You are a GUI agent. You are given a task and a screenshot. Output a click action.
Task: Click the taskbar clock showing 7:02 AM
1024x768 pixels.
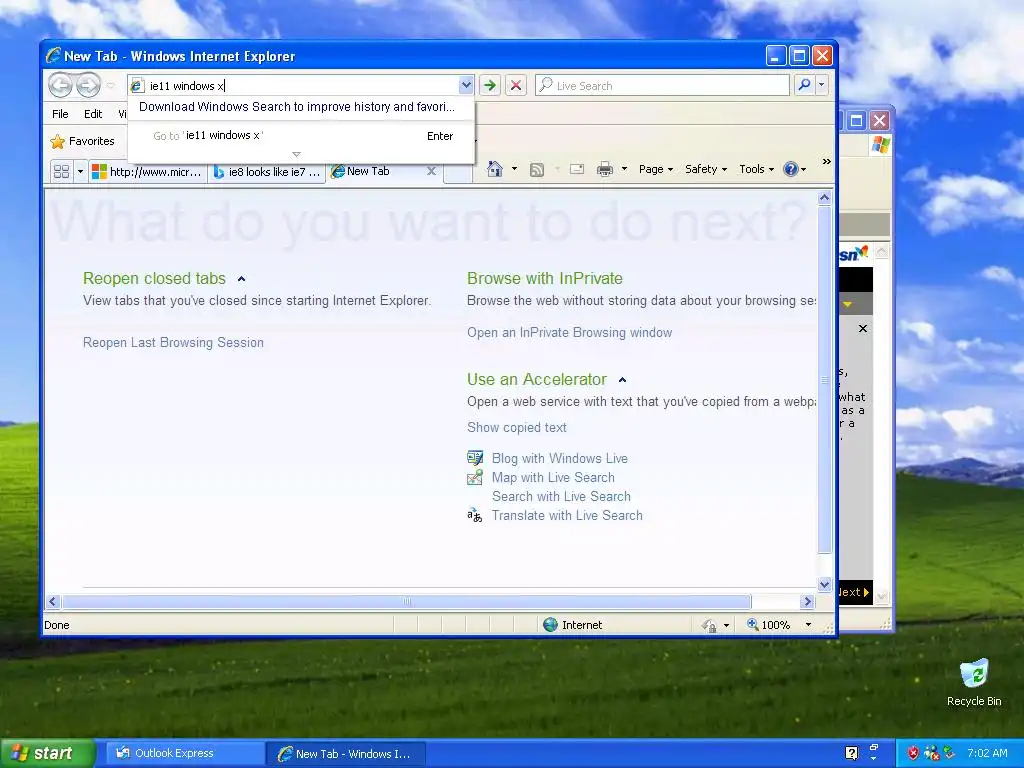click(x=987, y=753)
